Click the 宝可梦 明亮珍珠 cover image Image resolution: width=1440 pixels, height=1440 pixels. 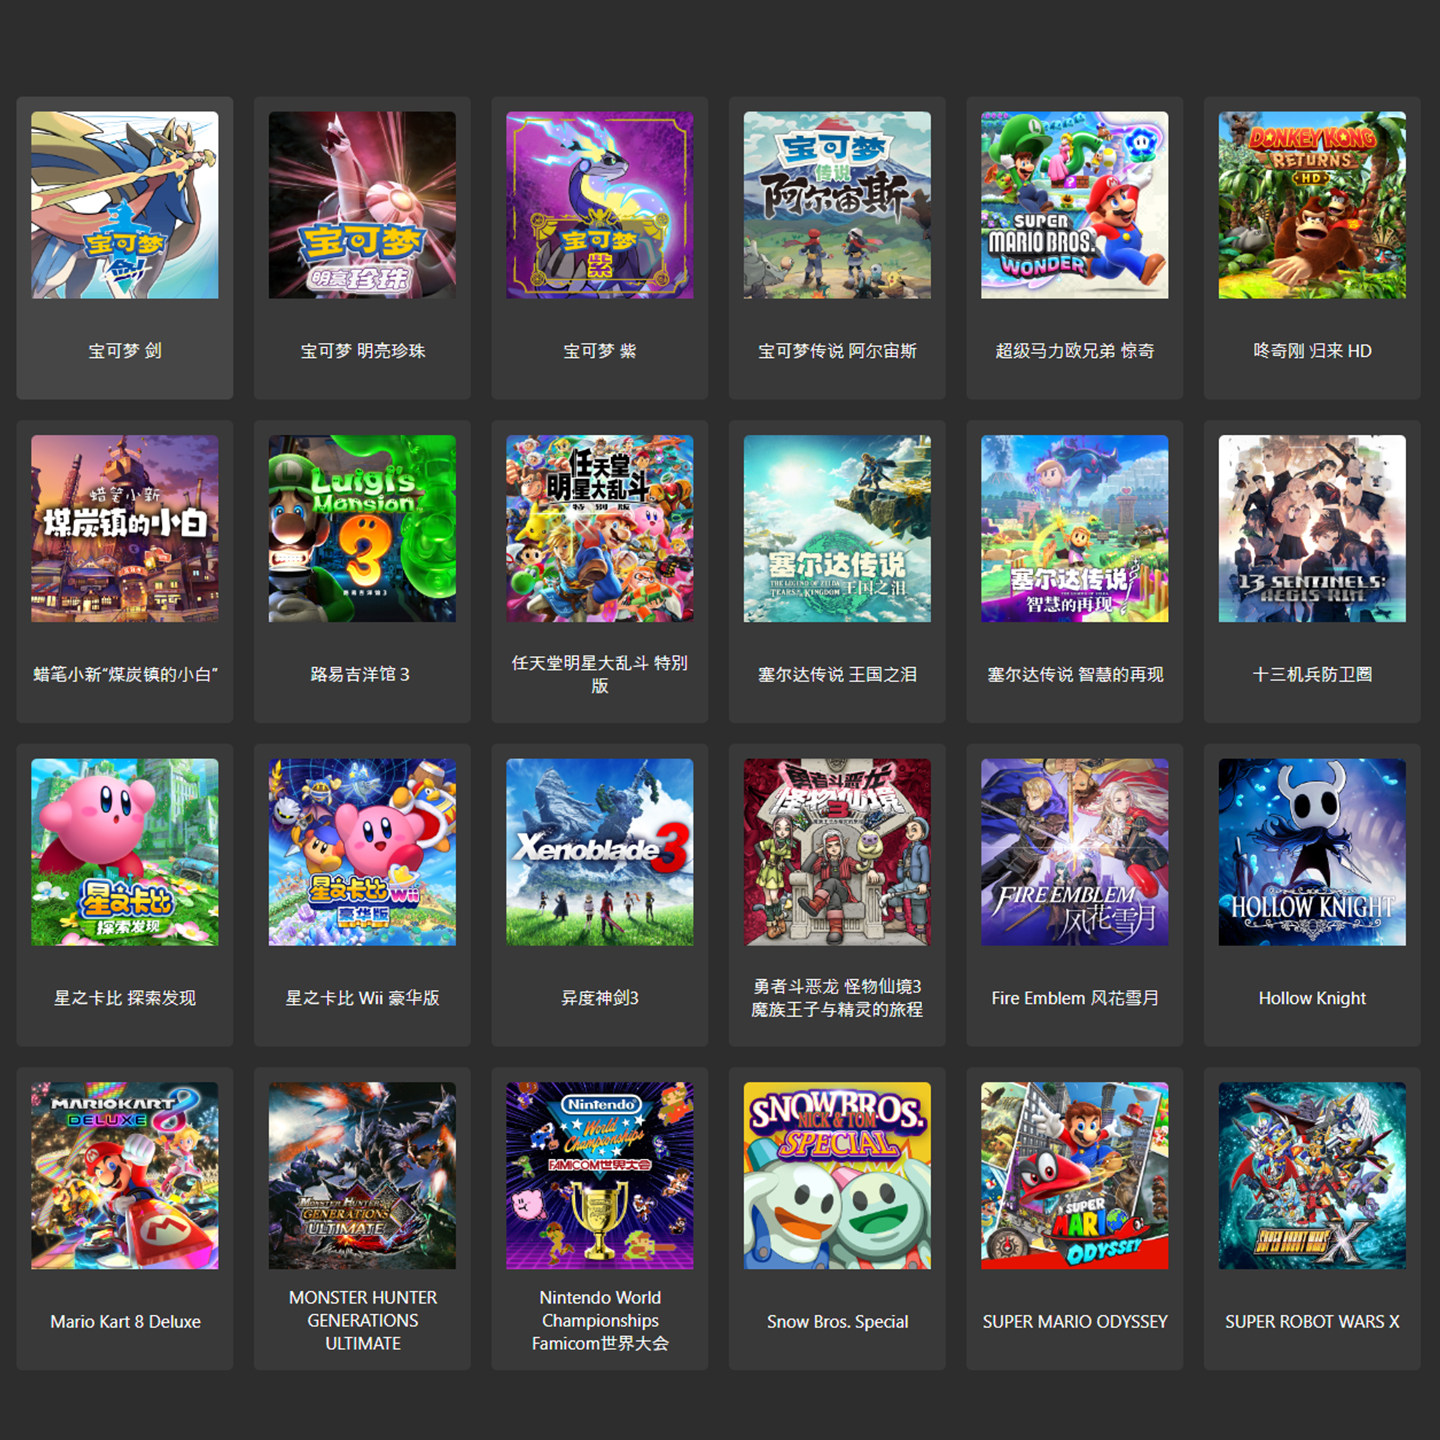tap(362, 205)
